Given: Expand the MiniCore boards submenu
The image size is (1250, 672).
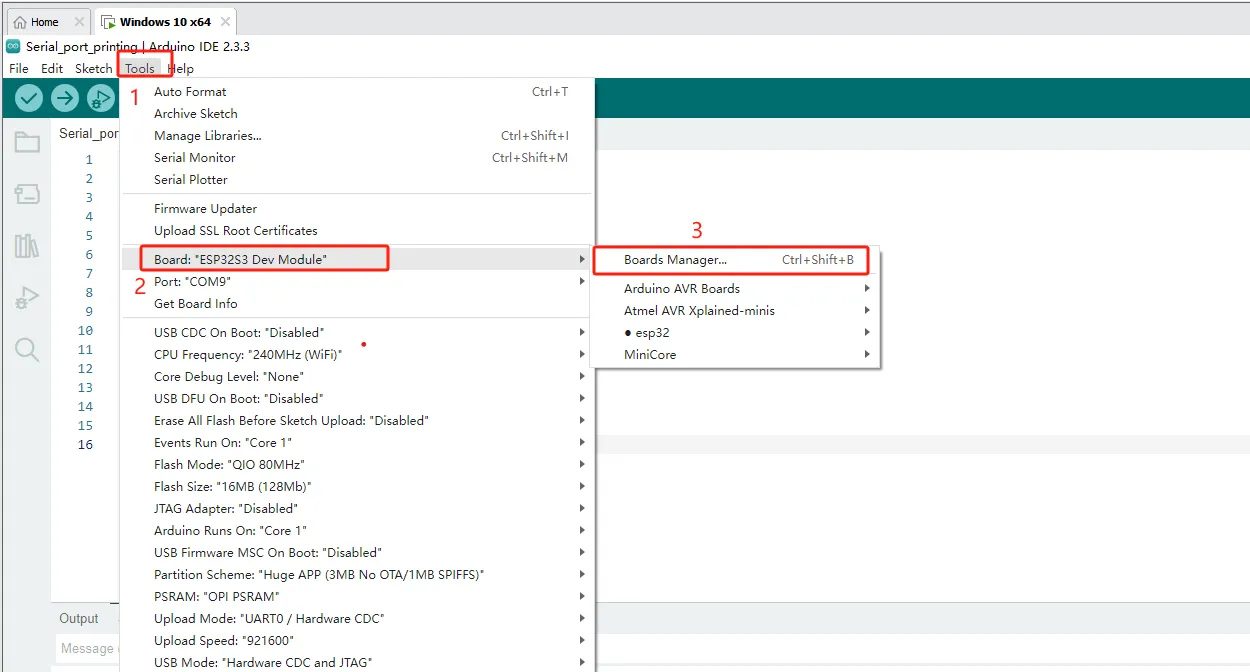Looking at the screenshot, I should (x=736, y=354).
